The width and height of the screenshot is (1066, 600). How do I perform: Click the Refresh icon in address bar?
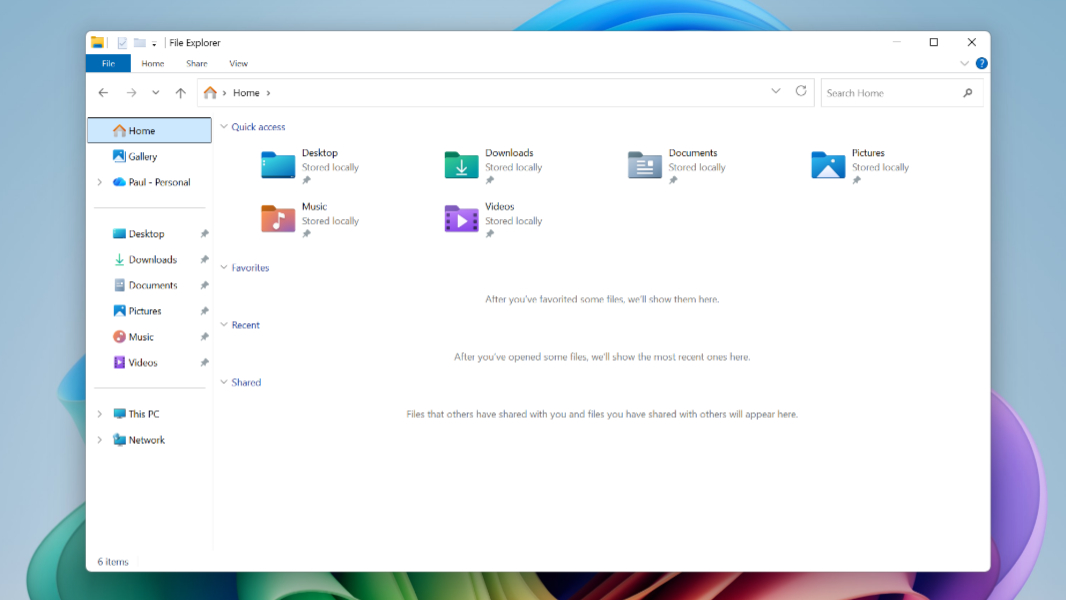click(x=801, y=91)
